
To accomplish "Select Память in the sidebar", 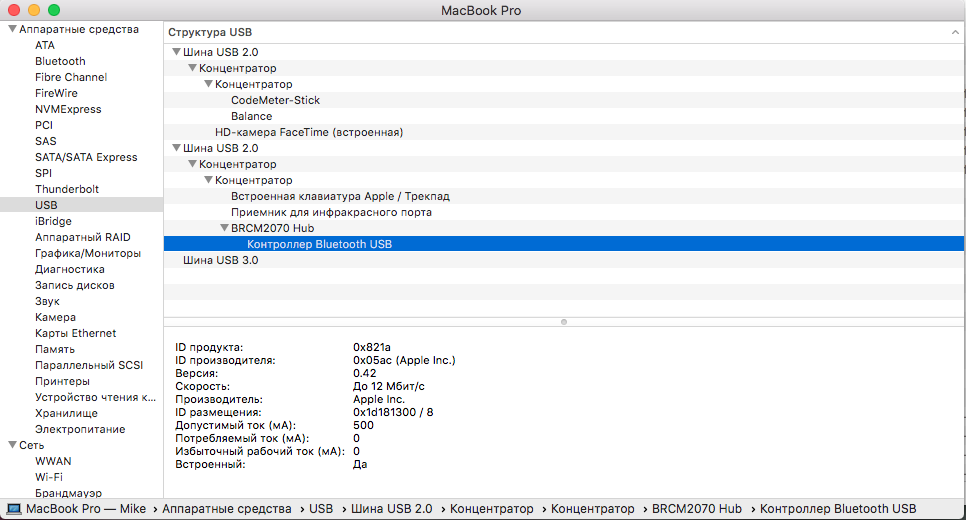I will click(54, 349).
